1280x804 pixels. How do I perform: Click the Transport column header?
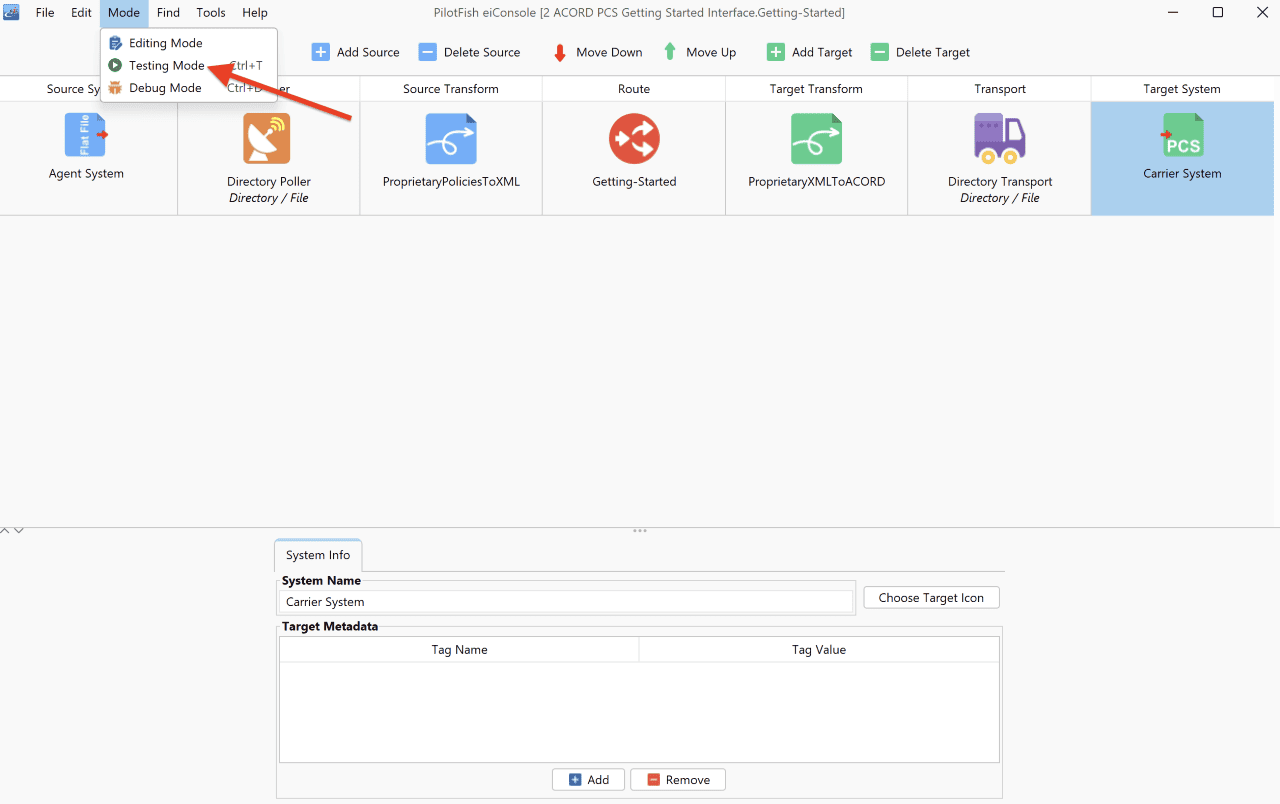click(1000, 89)
